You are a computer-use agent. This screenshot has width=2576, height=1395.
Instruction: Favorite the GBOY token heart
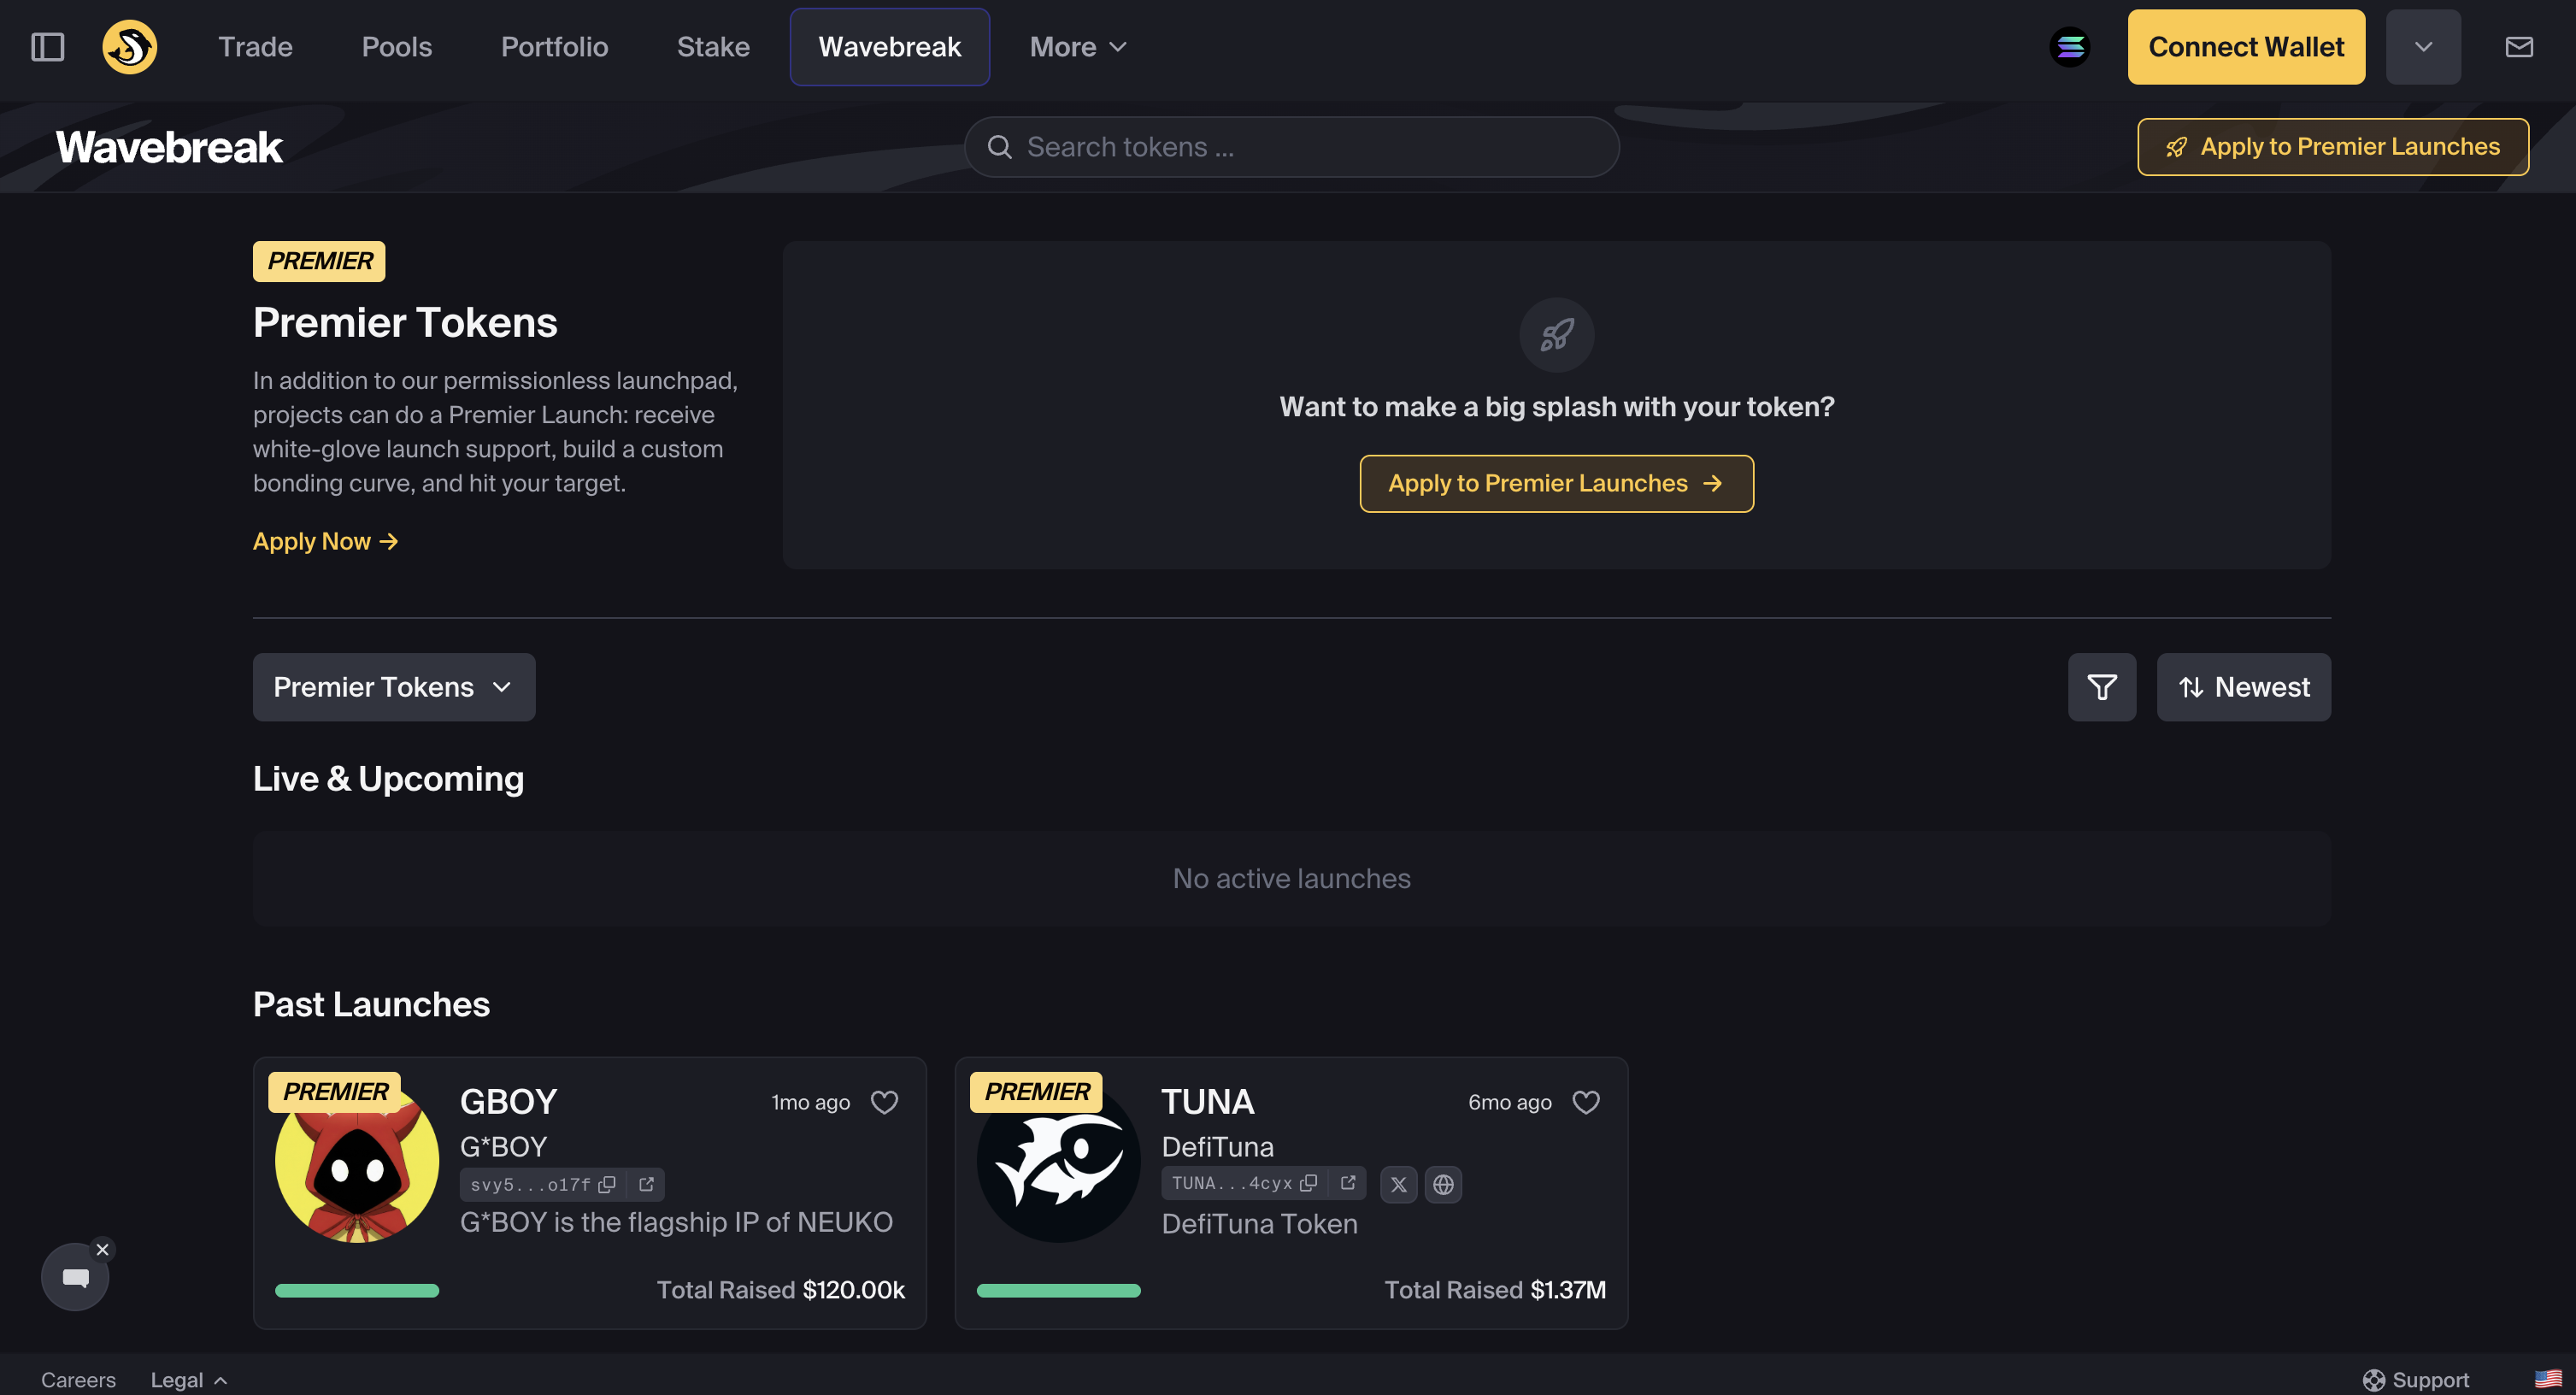[x=884, y=1102]
